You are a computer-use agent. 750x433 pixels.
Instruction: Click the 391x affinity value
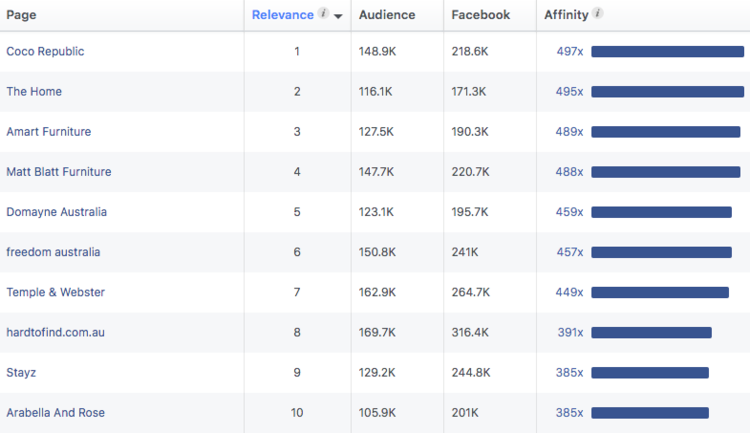569,332
